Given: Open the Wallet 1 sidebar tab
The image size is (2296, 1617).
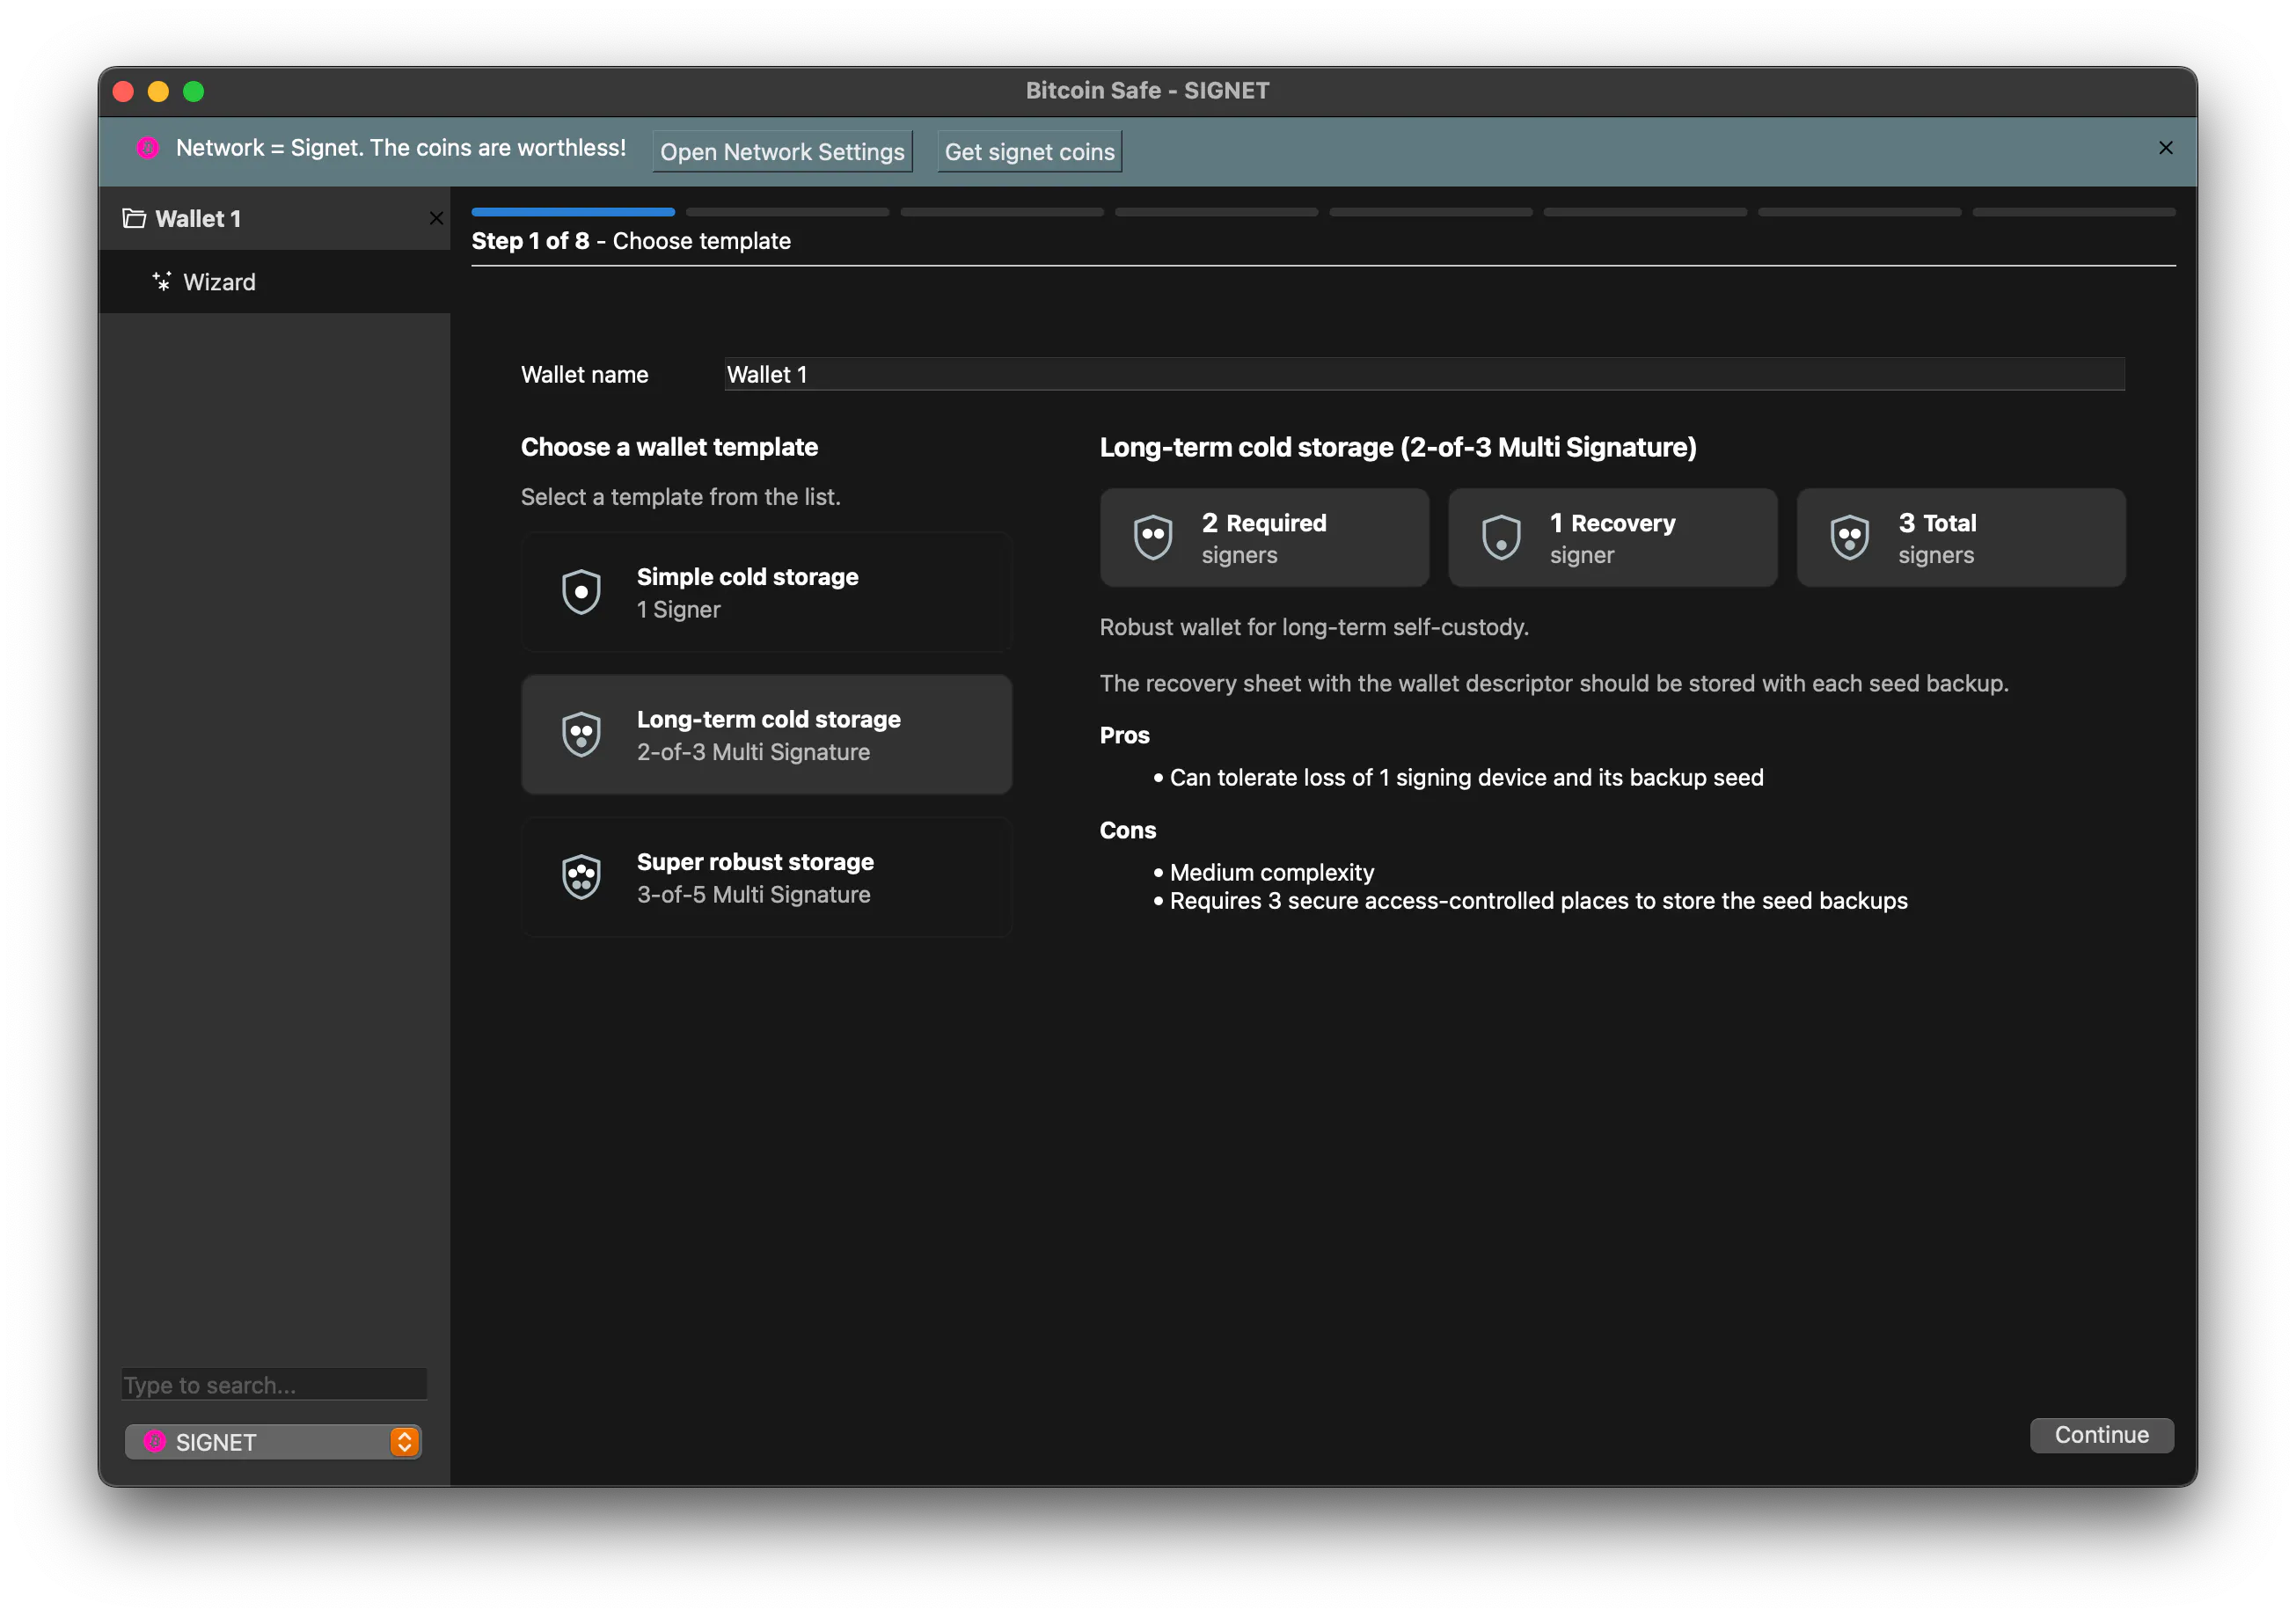Looking at the screenshot, I should coord(274,218).
